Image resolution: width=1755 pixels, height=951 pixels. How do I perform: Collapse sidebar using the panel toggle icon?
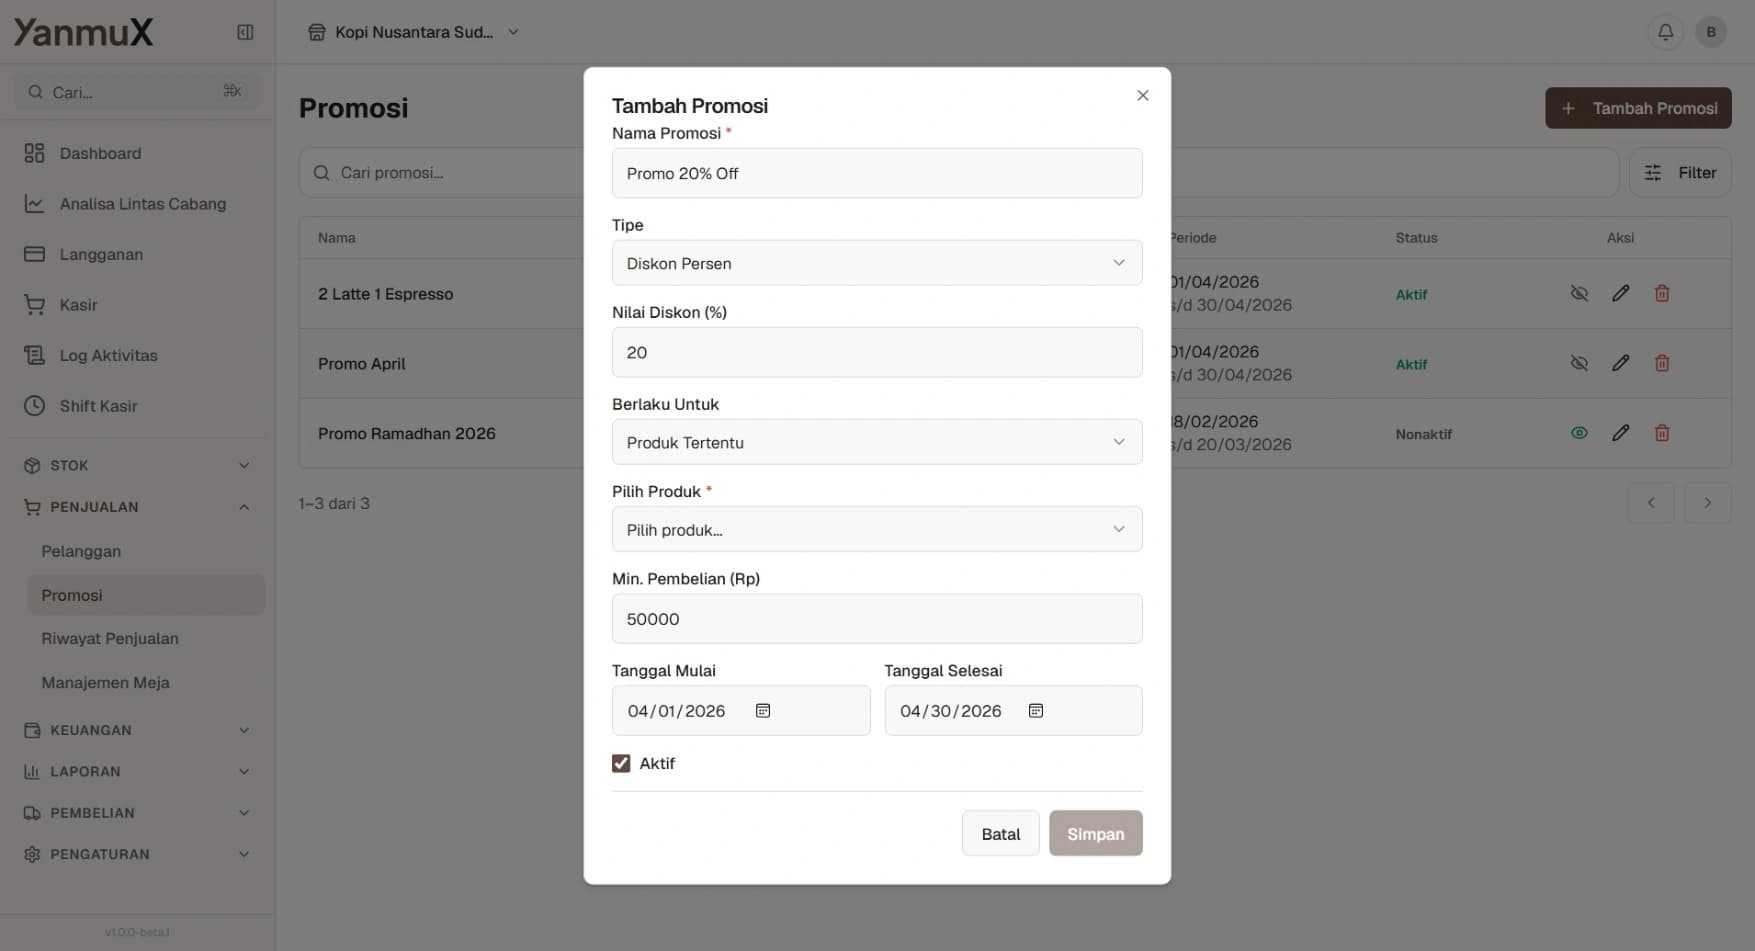point(245,32)
